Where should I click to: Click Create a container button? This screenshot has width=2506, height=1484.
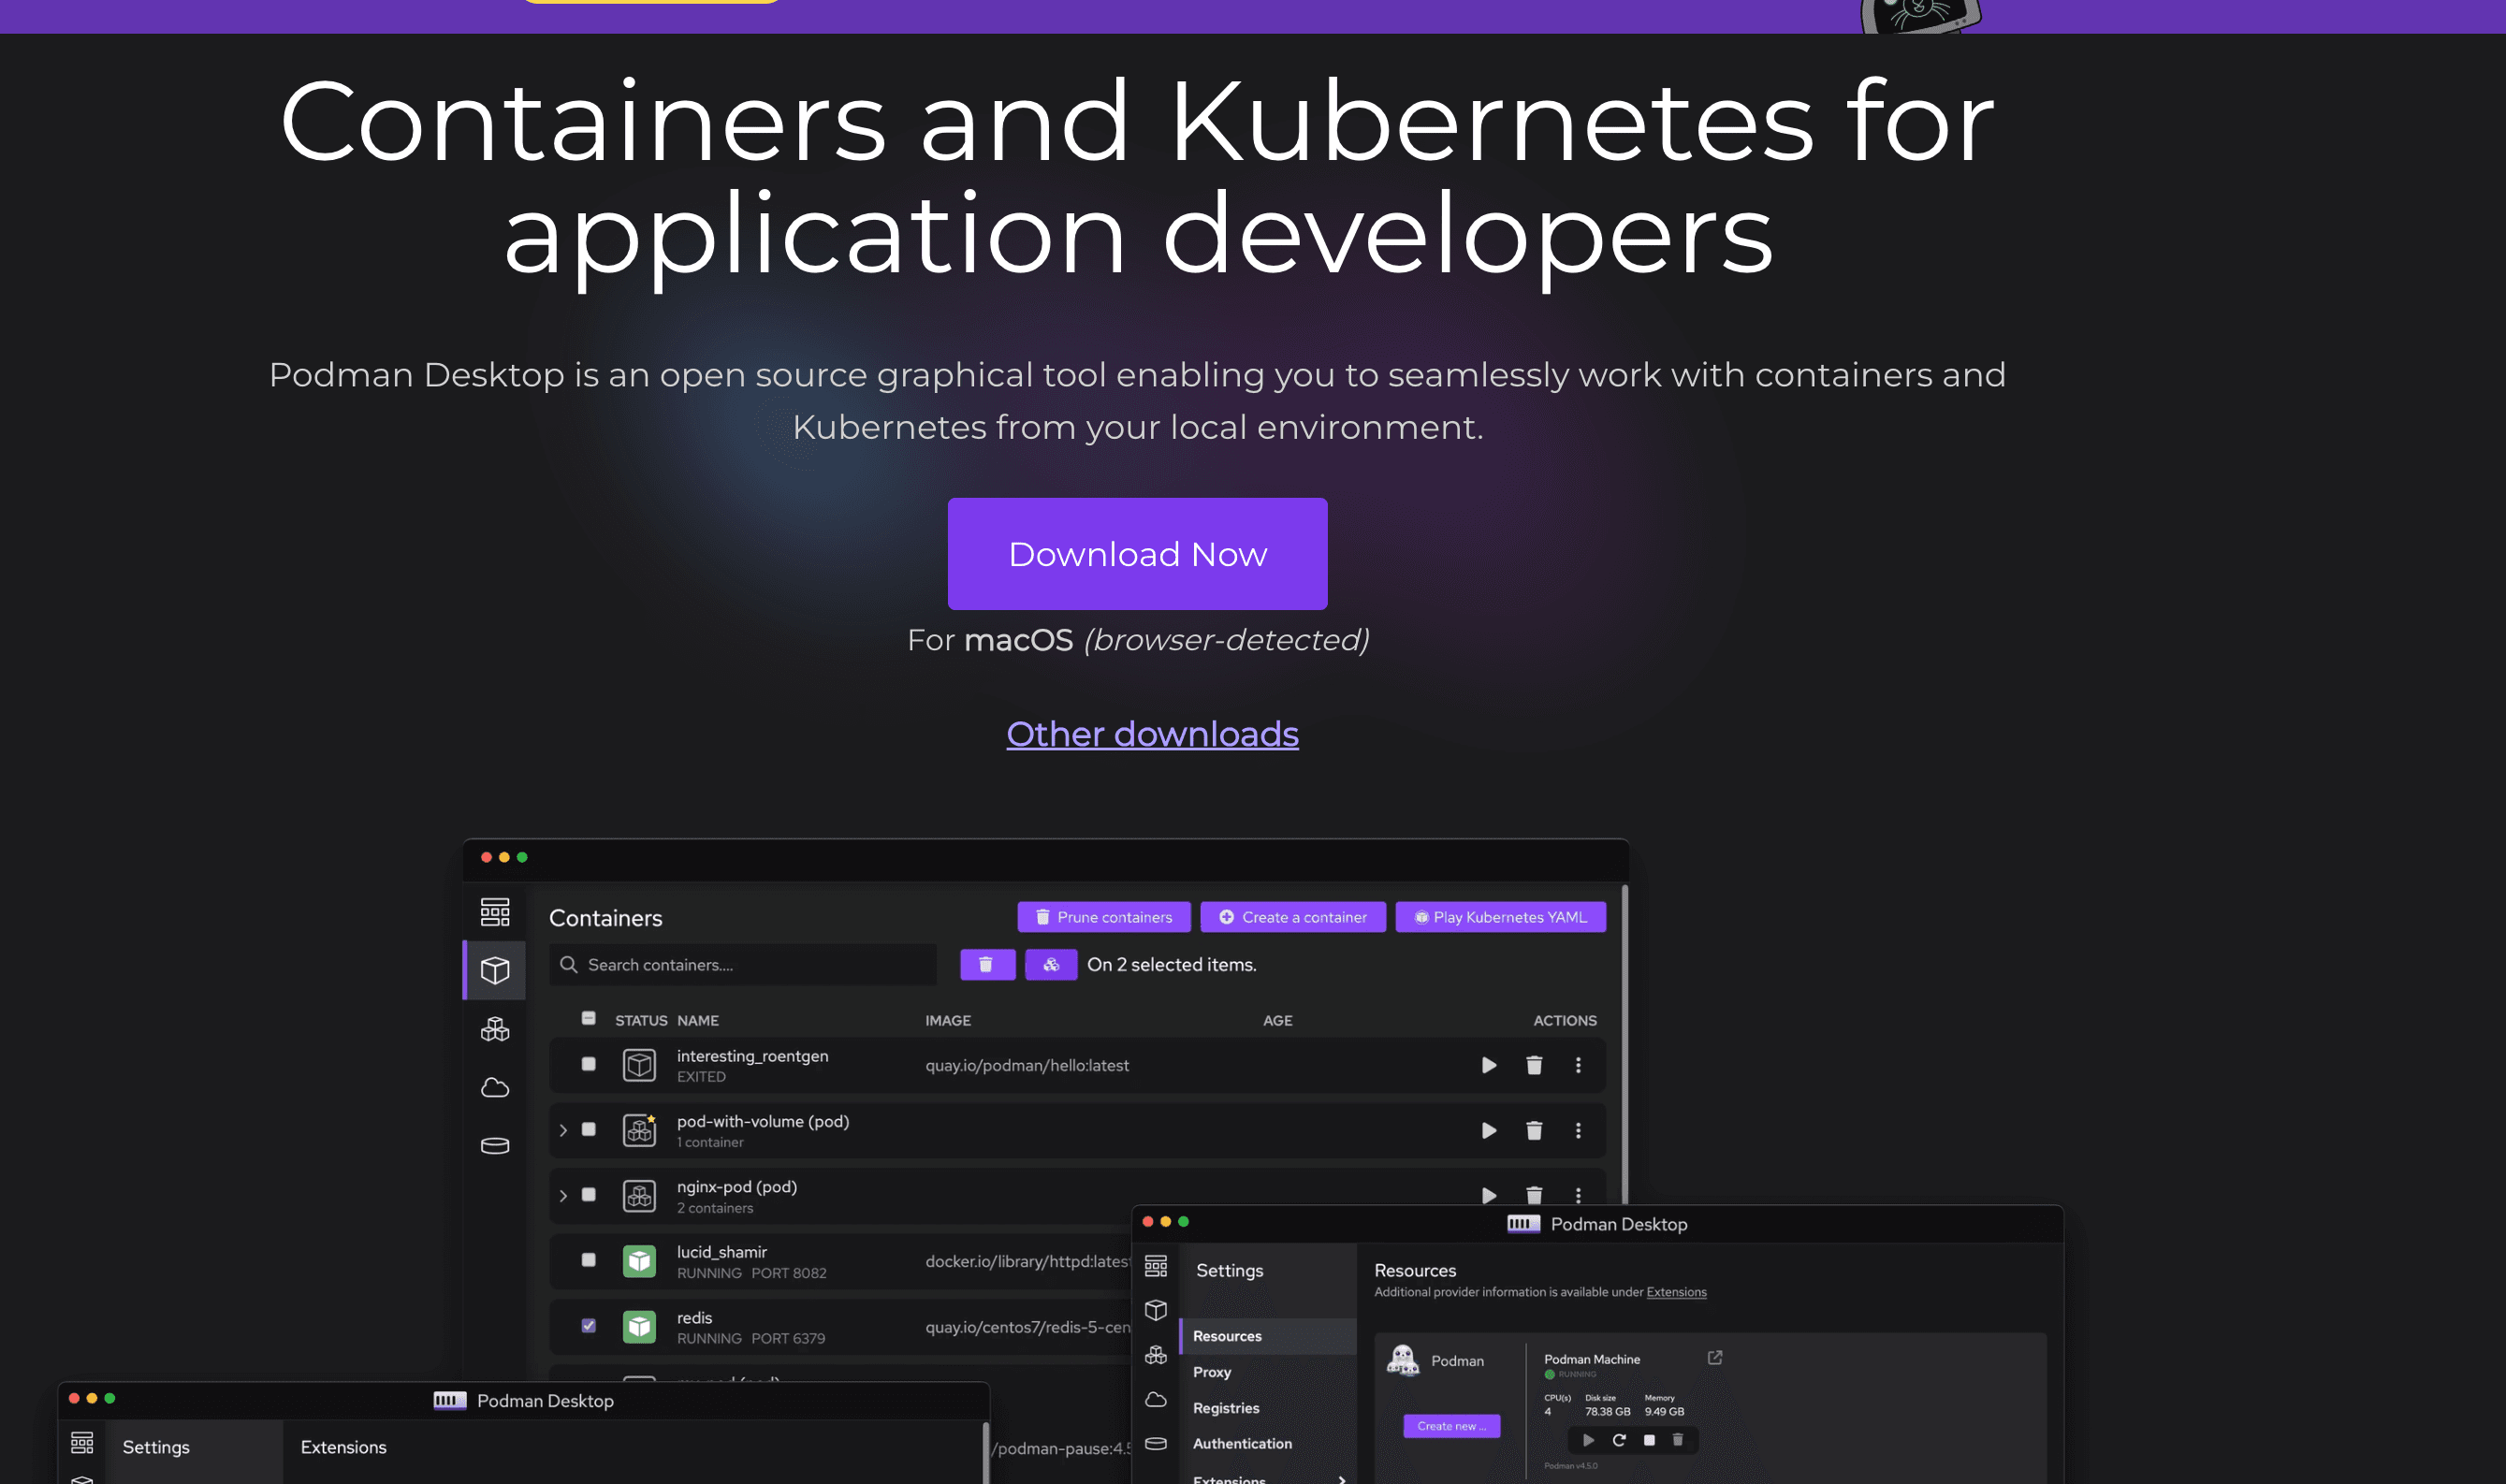tap(1292, 917)
